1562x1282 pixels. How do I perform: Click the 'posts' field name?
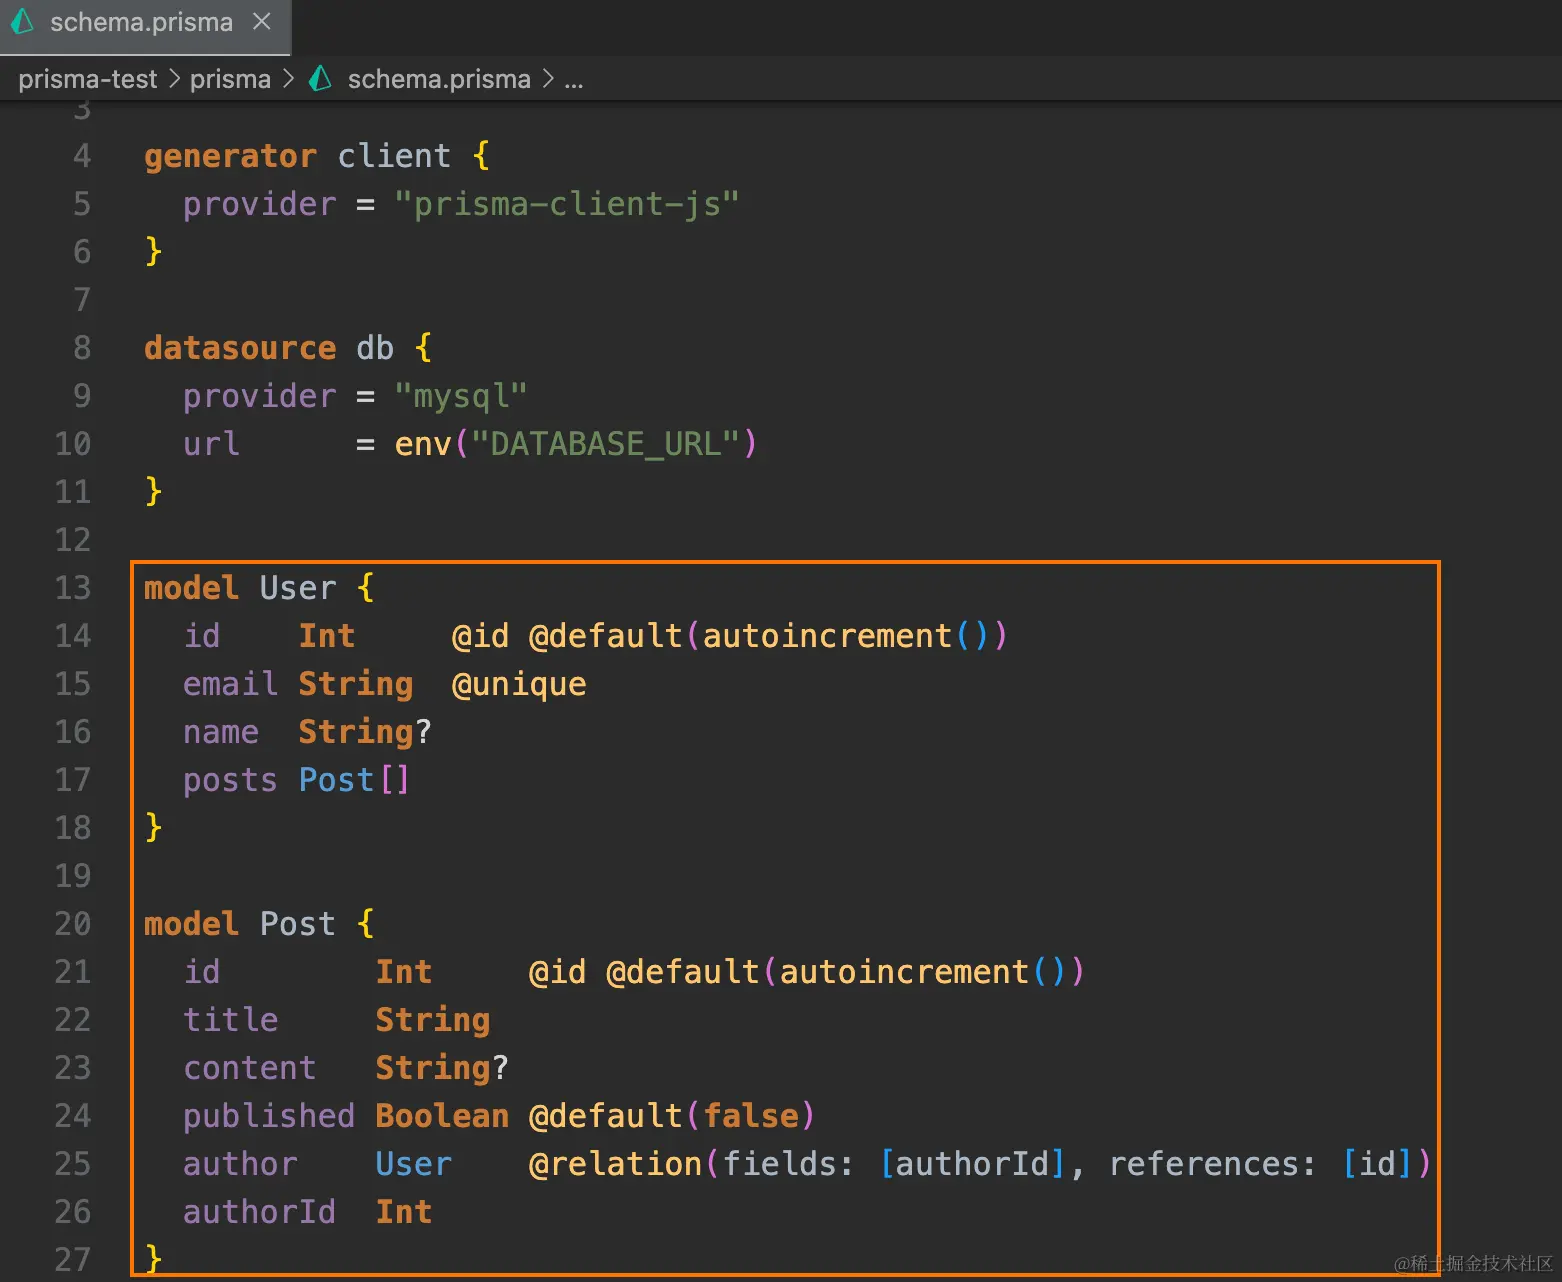[230, 781]
